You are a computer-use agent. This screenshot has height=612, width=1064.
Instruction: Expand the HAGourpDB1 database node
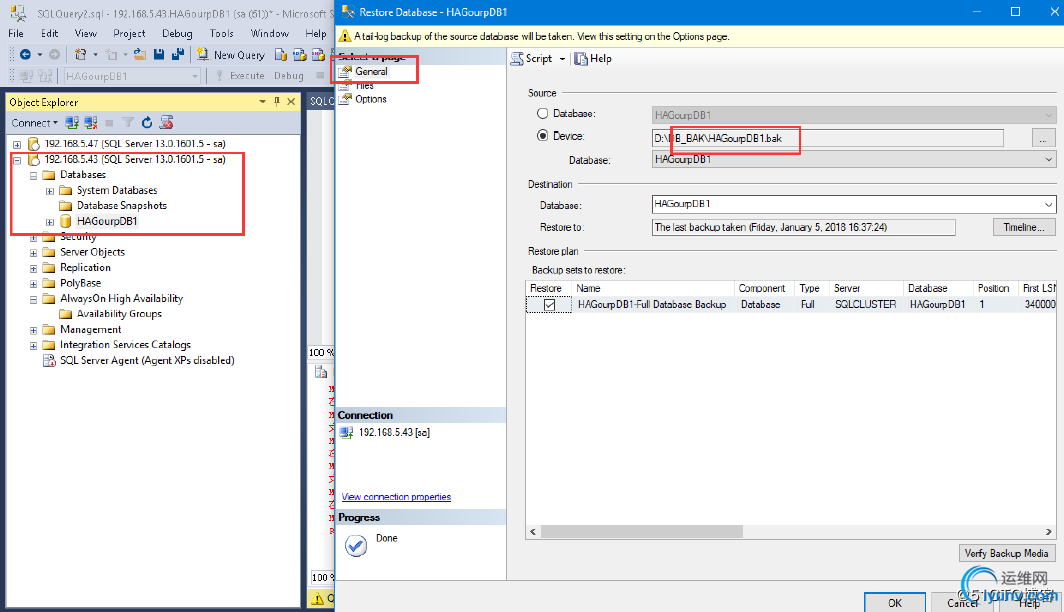[x=50, y=222]
